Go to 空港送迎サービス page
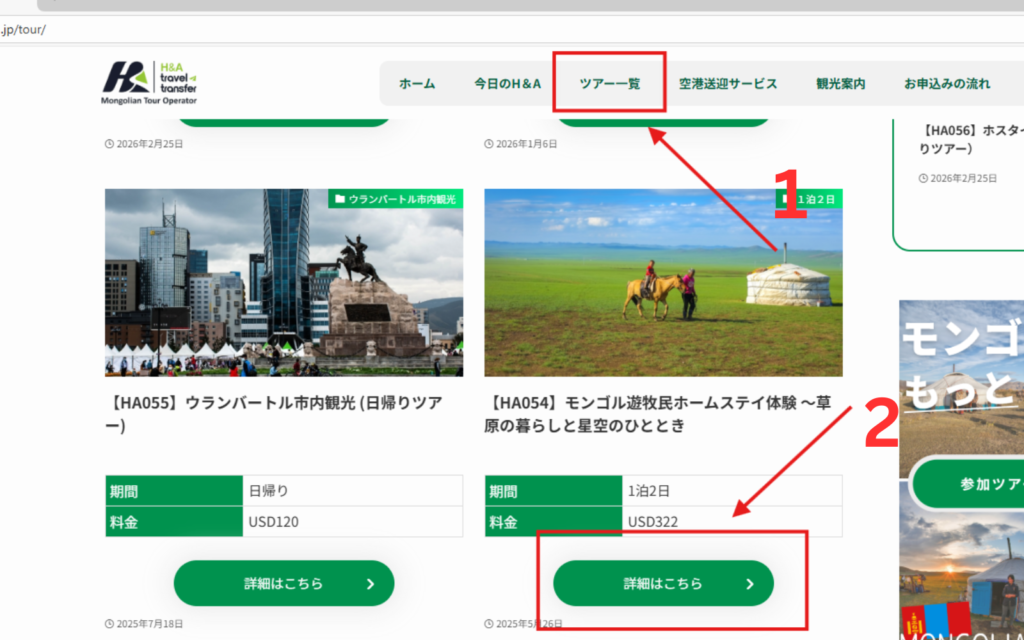Screen dimensions: 1024x640 point(727,84)
